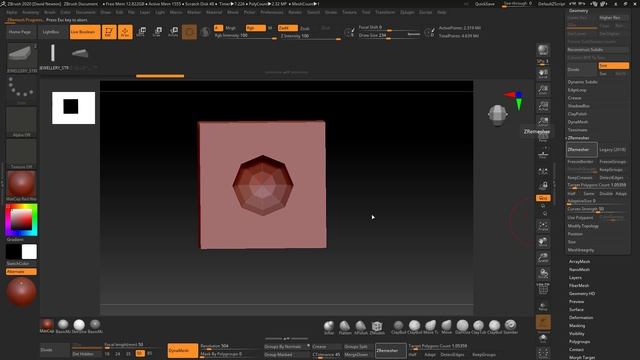Click the PolyFrame grid icon

pyautogui.click(x=543, y=289)
